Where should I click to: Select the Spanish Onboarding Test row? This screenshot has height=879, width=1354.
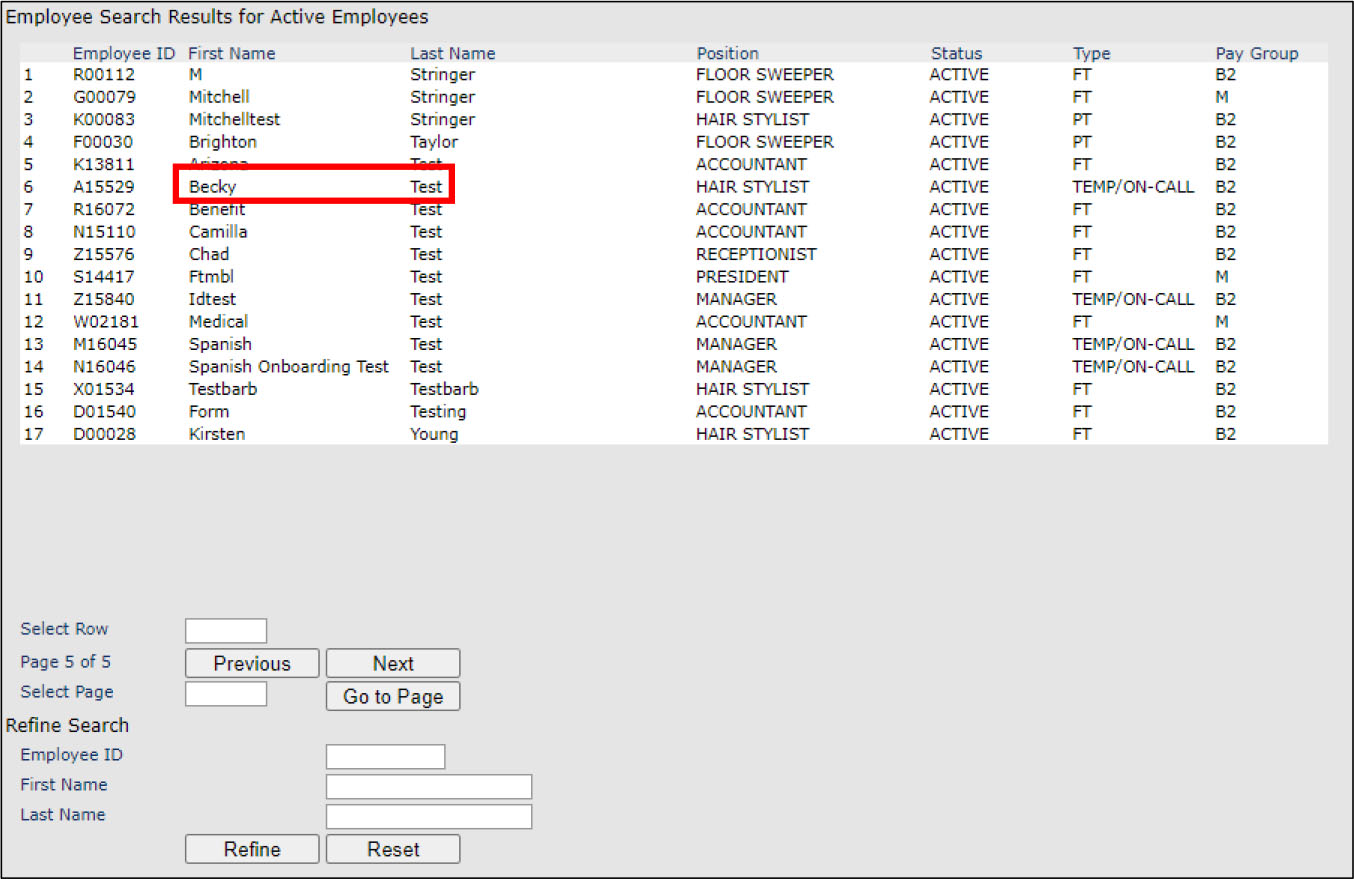coord(288,367)
